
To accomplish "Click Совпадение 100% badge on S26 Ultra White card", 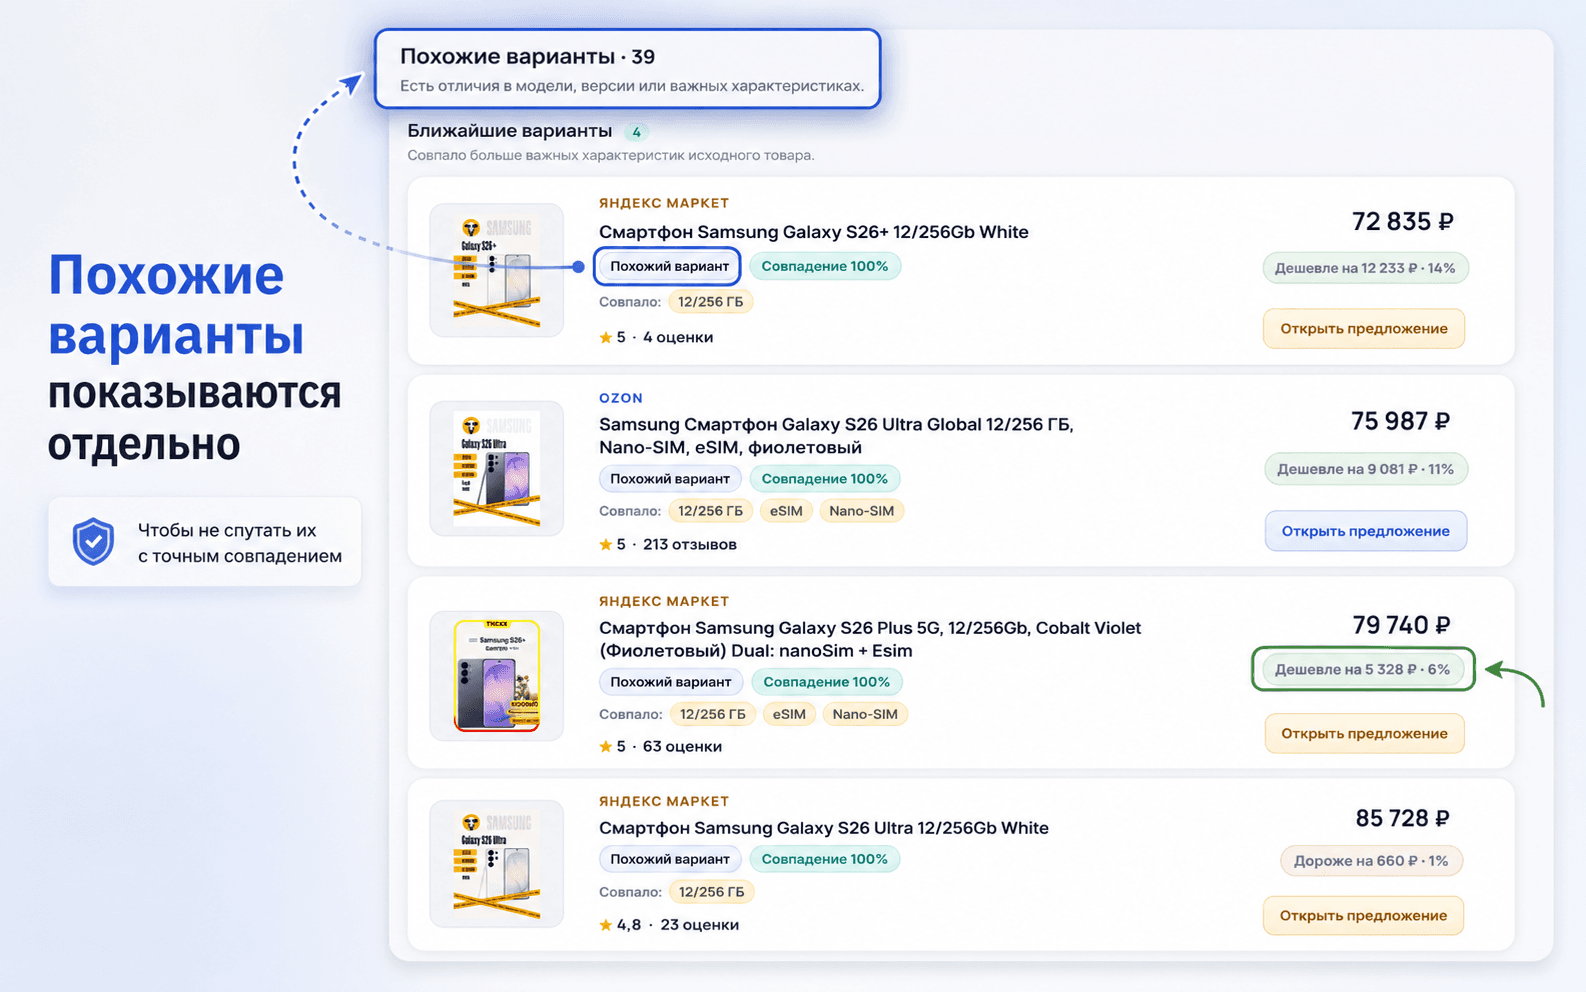I will [x=825, y=859].
